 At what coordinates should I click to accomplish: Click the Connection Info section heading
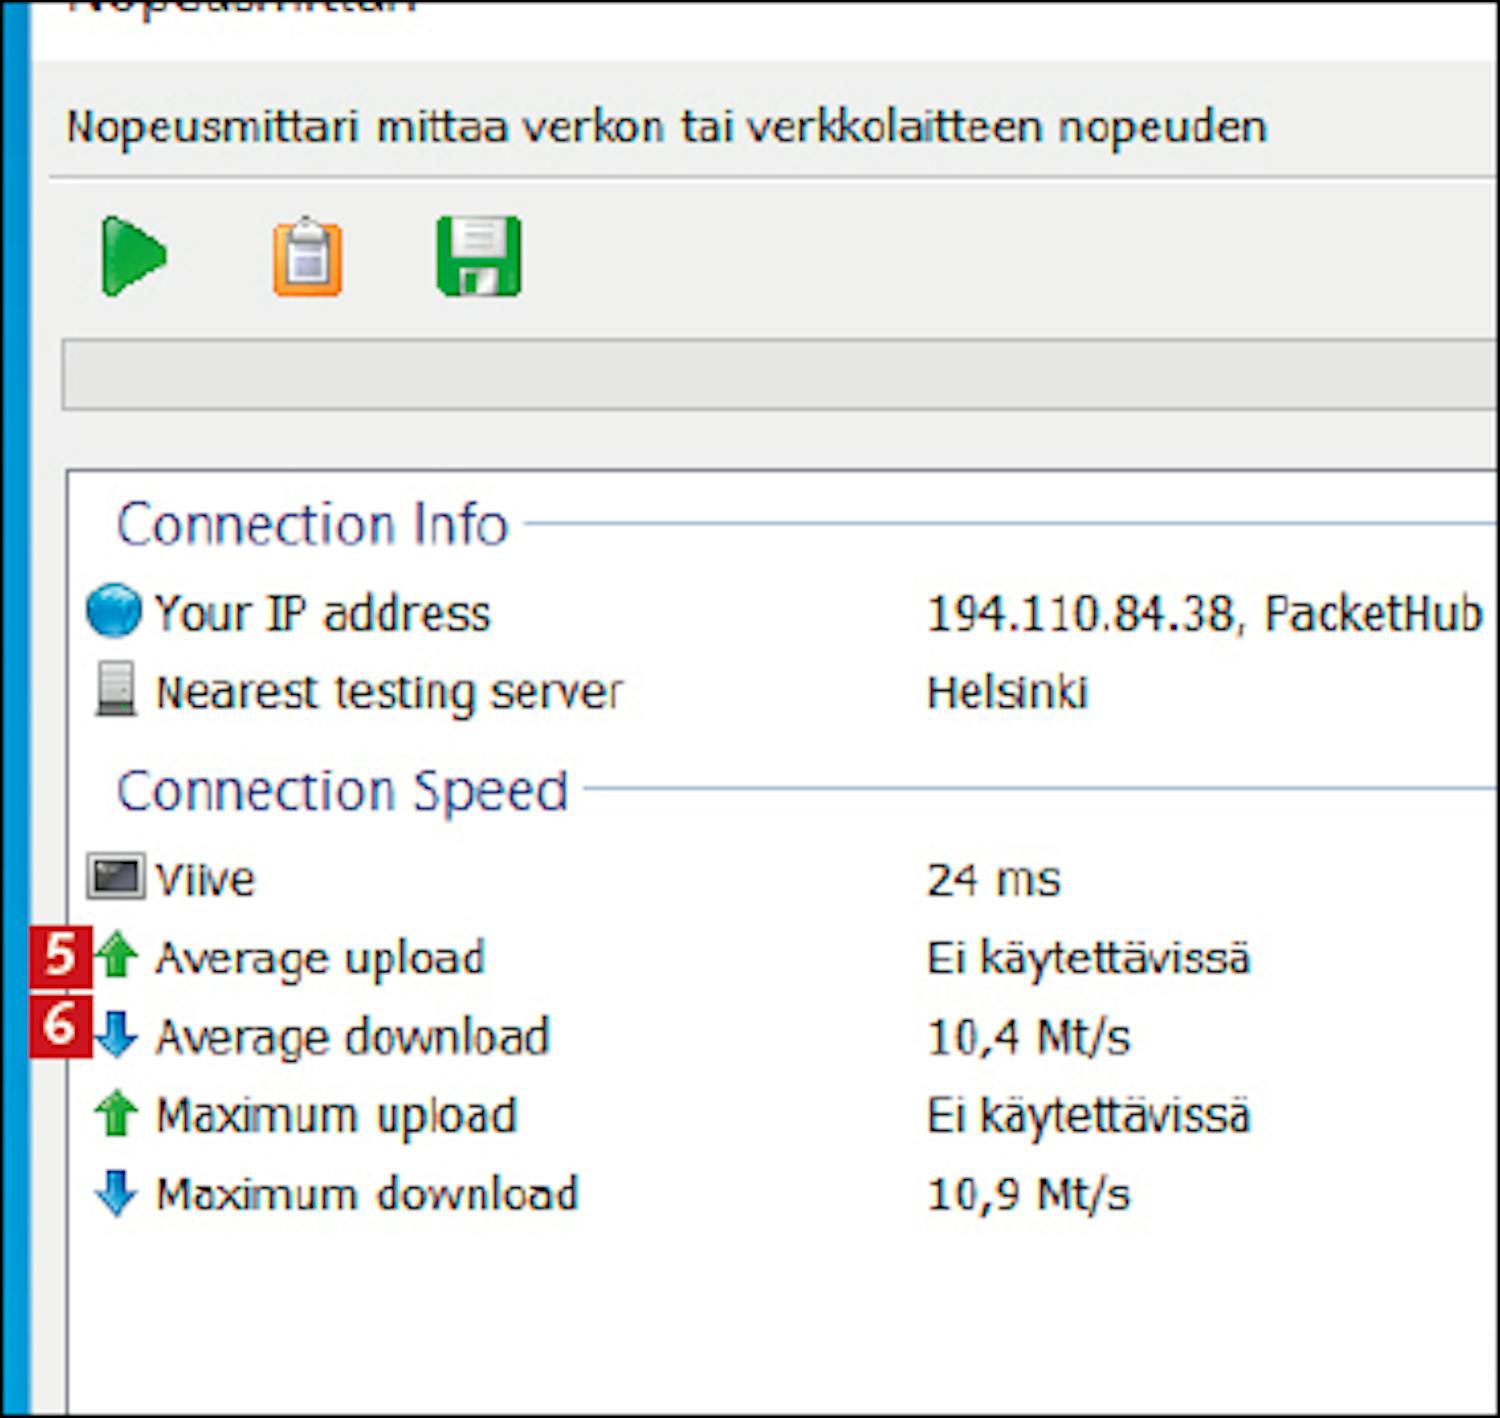pos(312,524)
